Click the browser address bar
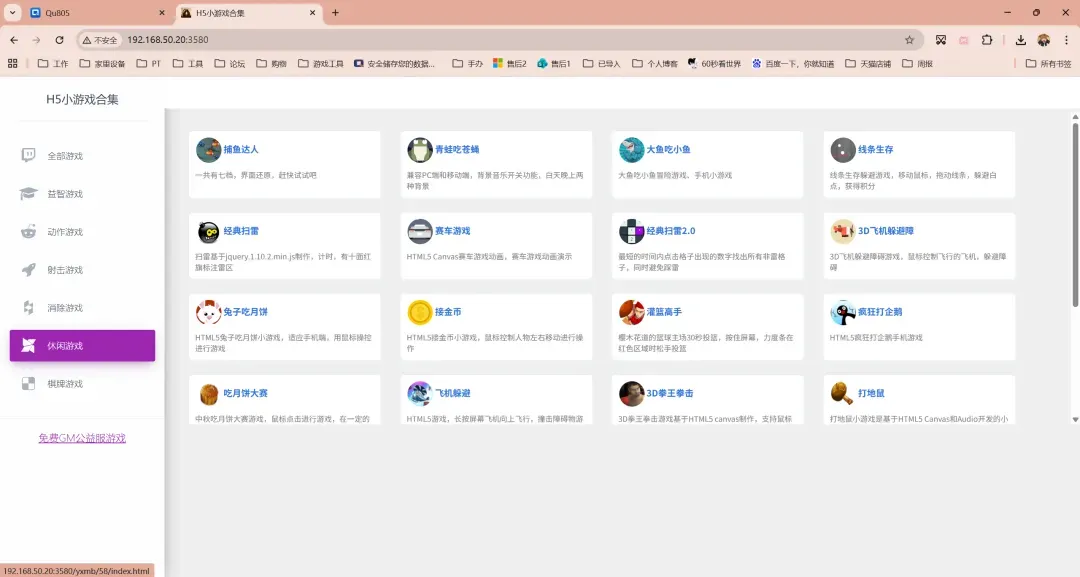 tap(500, 40)
